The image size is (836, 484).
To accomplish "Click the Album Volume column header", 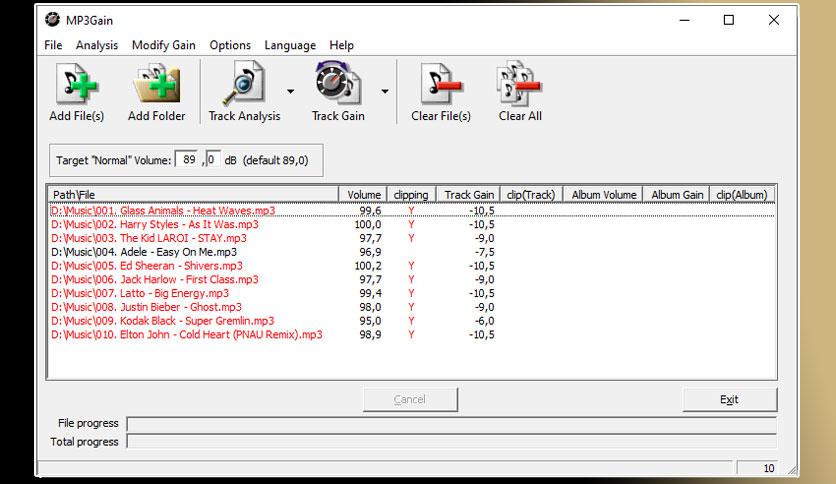I will pos(604,195).
